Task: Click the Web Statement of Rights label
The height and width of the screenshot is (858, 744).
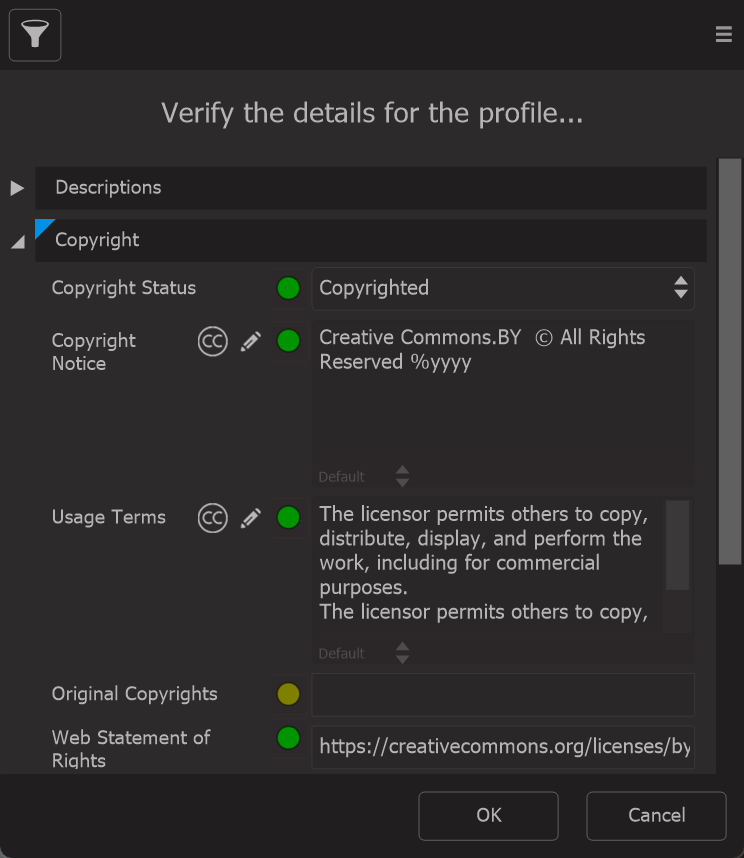Action: click(x=131, y=749)
